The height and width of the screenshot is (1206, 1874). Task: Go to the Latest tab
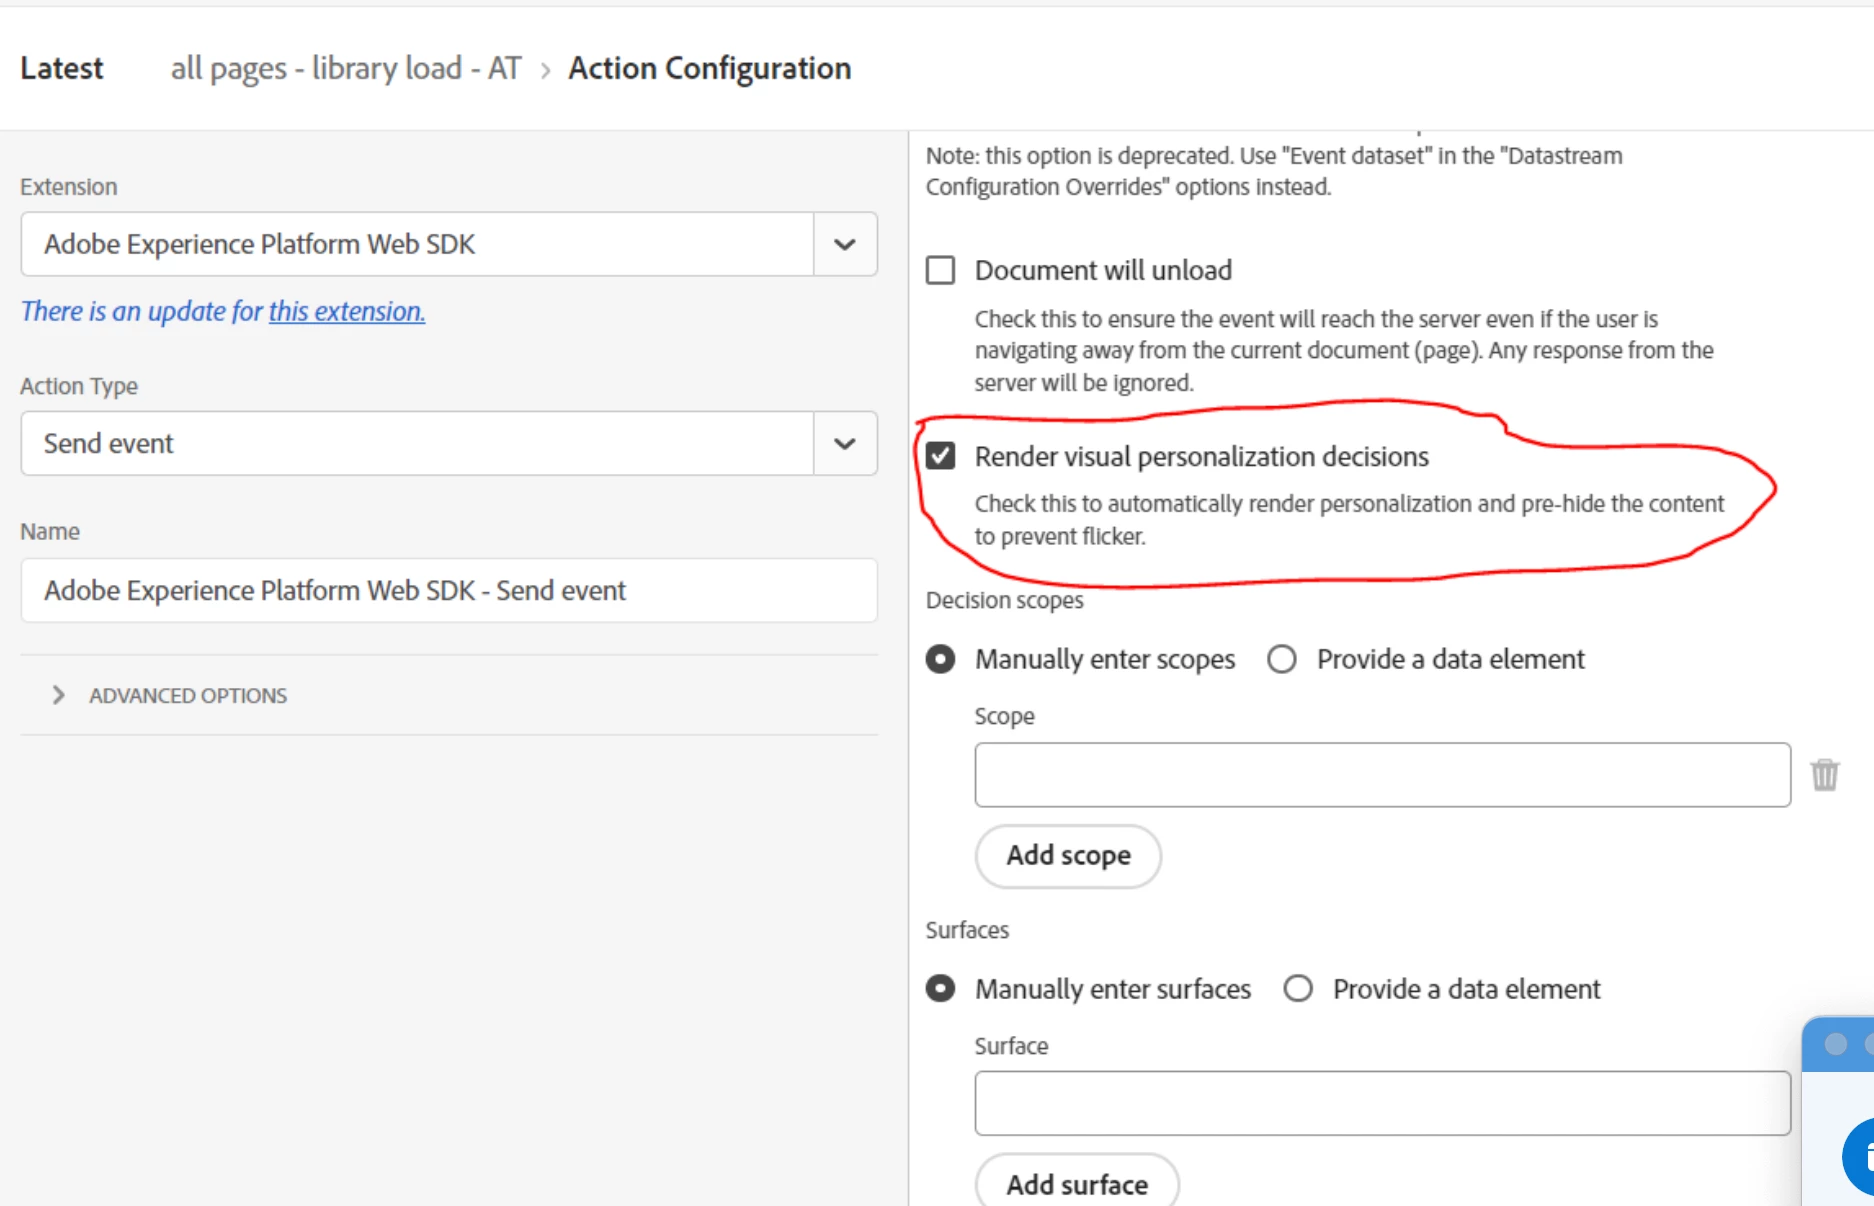click(x=62, y=68)
